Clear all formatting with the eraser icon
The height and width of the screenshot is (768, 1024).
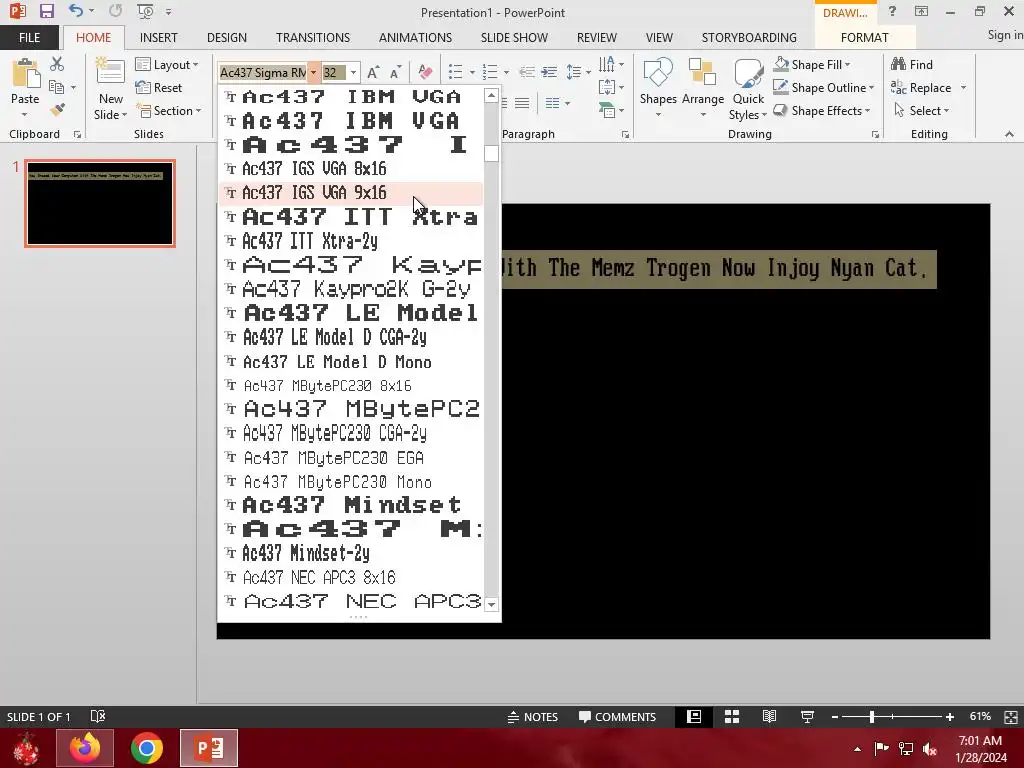tap(425, 72)
